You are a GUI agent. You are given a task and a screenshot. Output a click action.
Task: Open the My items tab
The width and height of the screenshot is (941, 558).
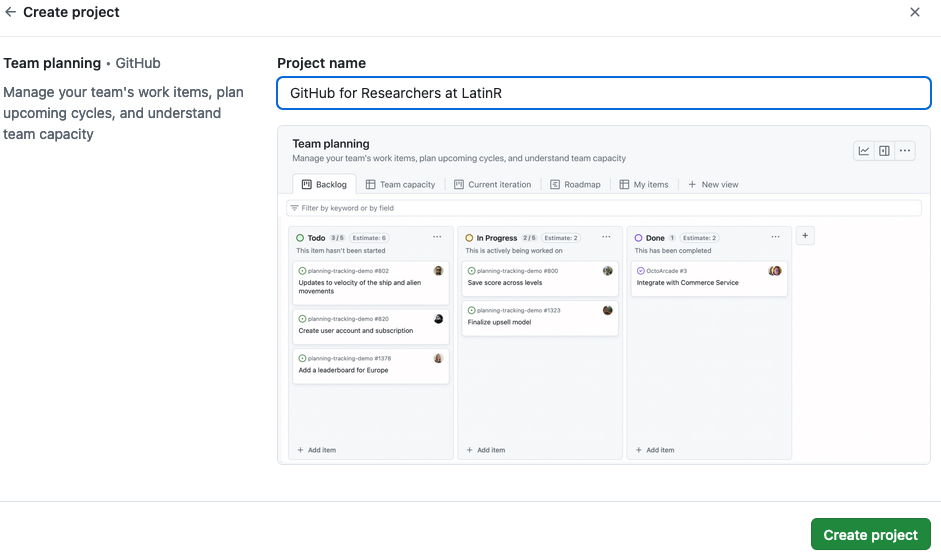coord(644,185)
